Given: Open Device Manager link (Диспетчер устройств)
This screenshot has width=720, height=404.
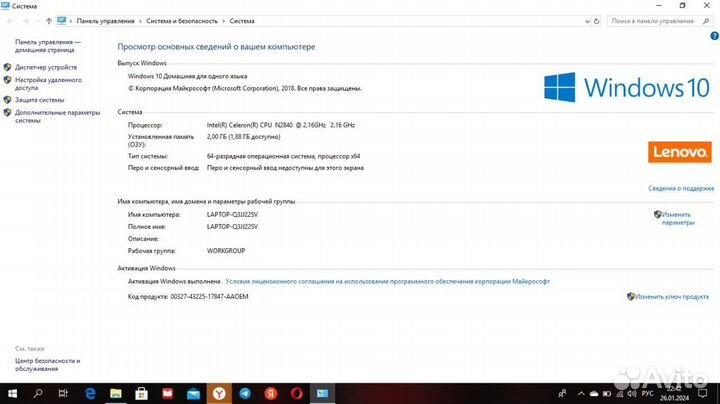Looking at the screenshot, I should [46, 67].
